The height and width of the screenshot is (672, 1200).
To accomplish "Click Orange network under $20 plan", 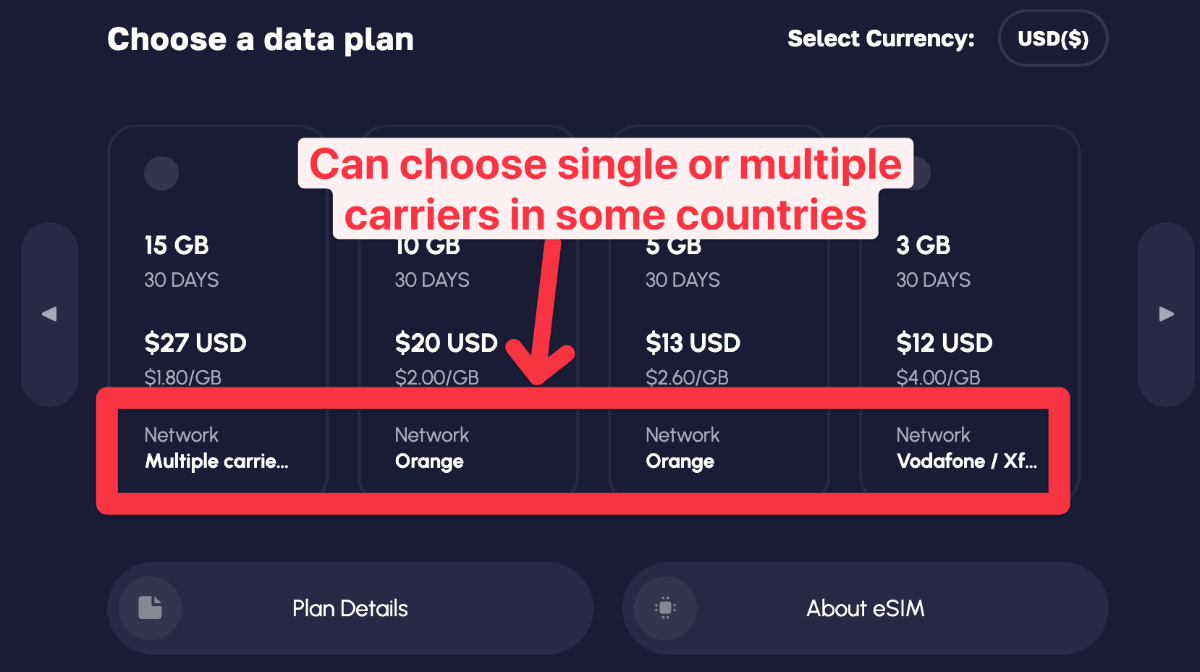I will [429, 461].
